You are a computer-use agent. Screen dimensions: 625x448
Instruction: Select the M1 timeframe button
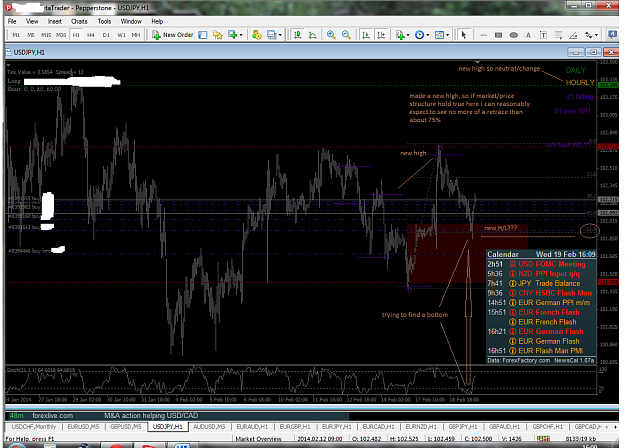(16, 35)
